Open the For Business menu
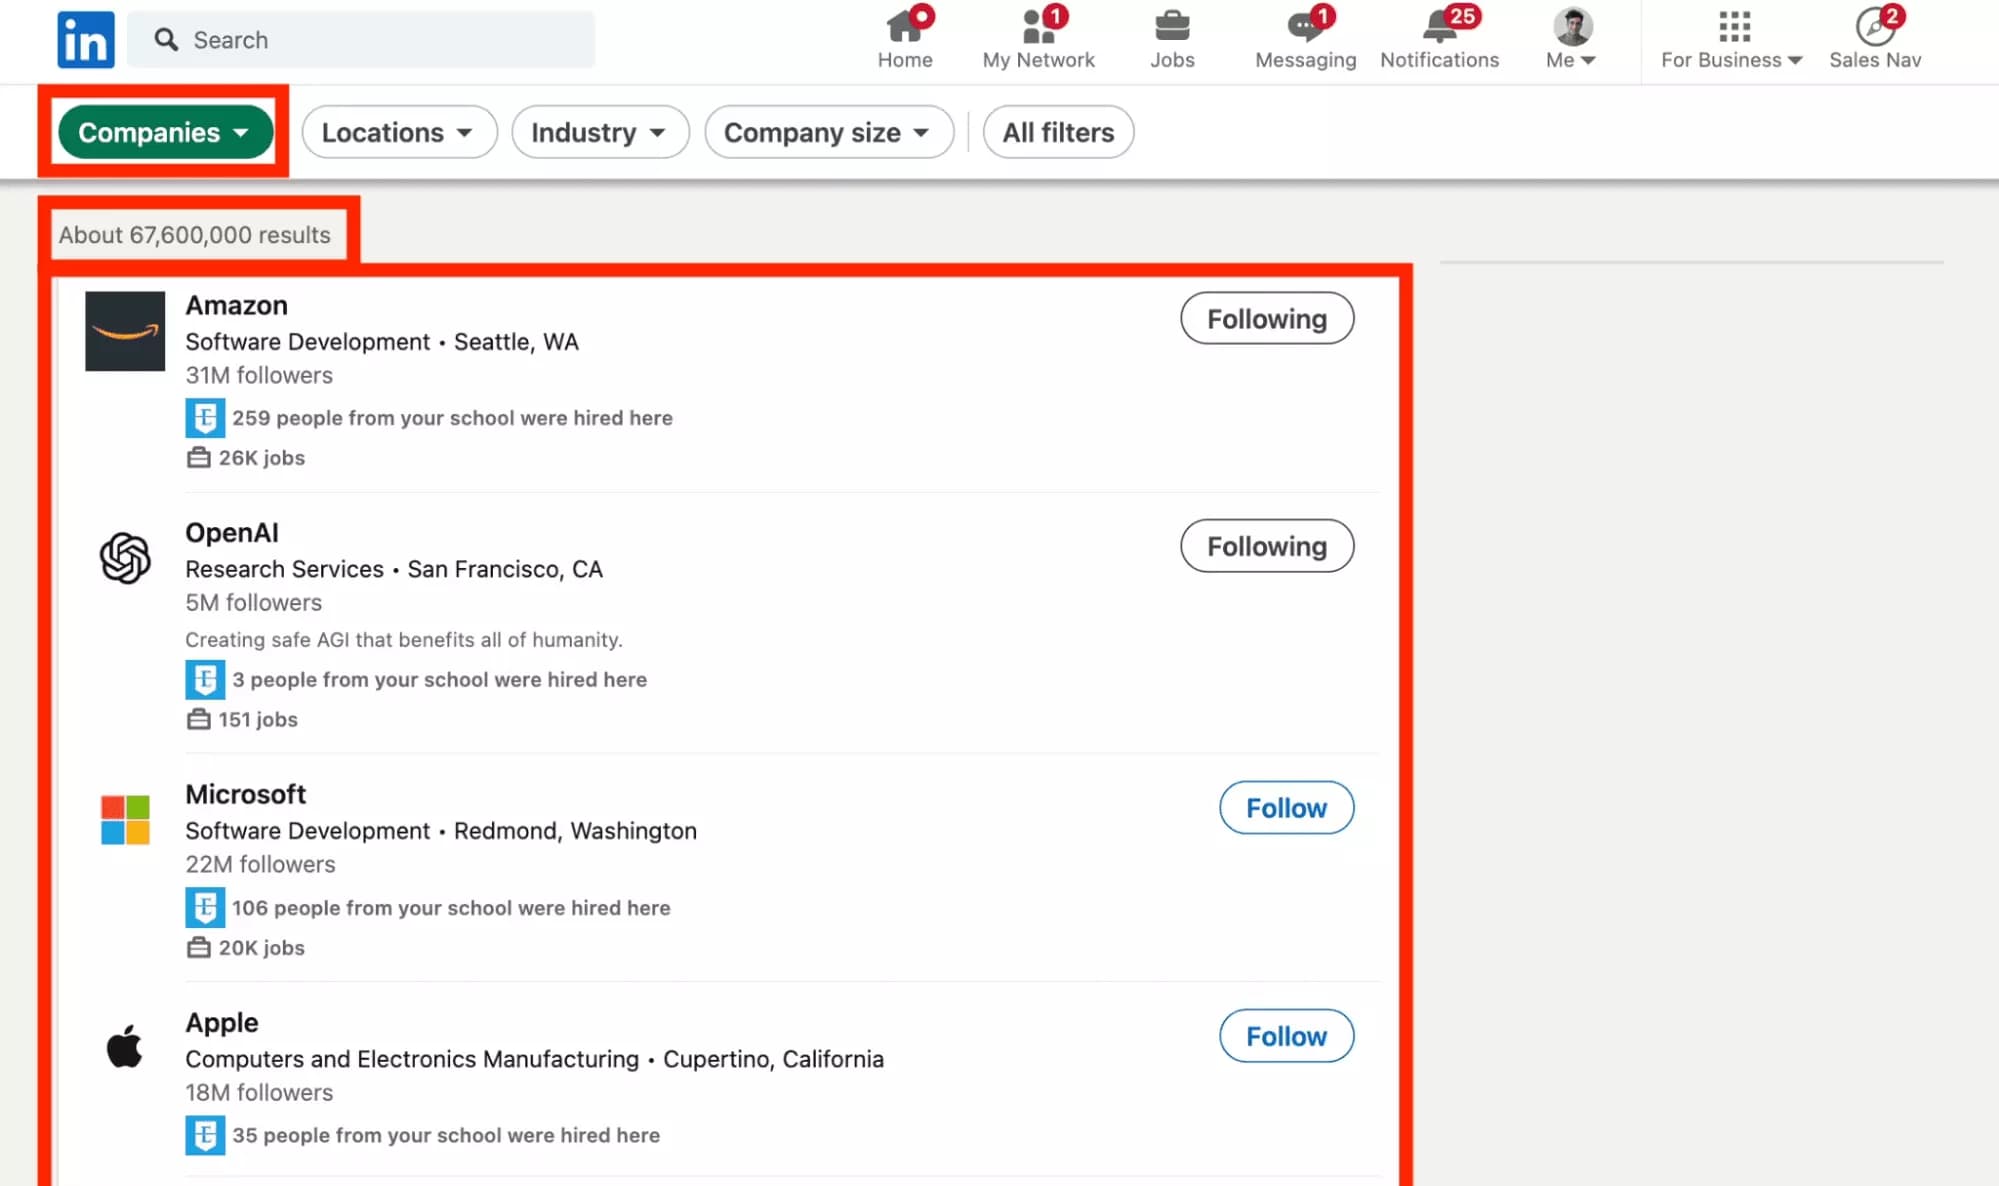This screenshot has width=1999, height=1186. [x=1730, y=40]
